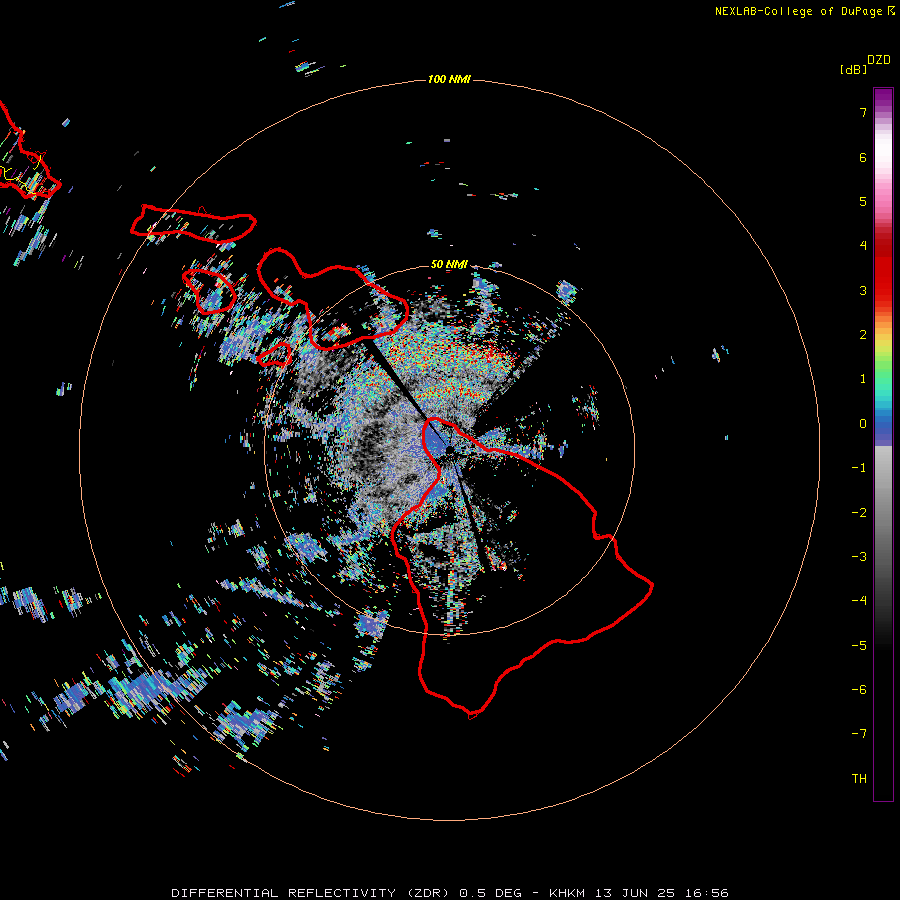Click the 7 value on color scale

coord(863,112)
